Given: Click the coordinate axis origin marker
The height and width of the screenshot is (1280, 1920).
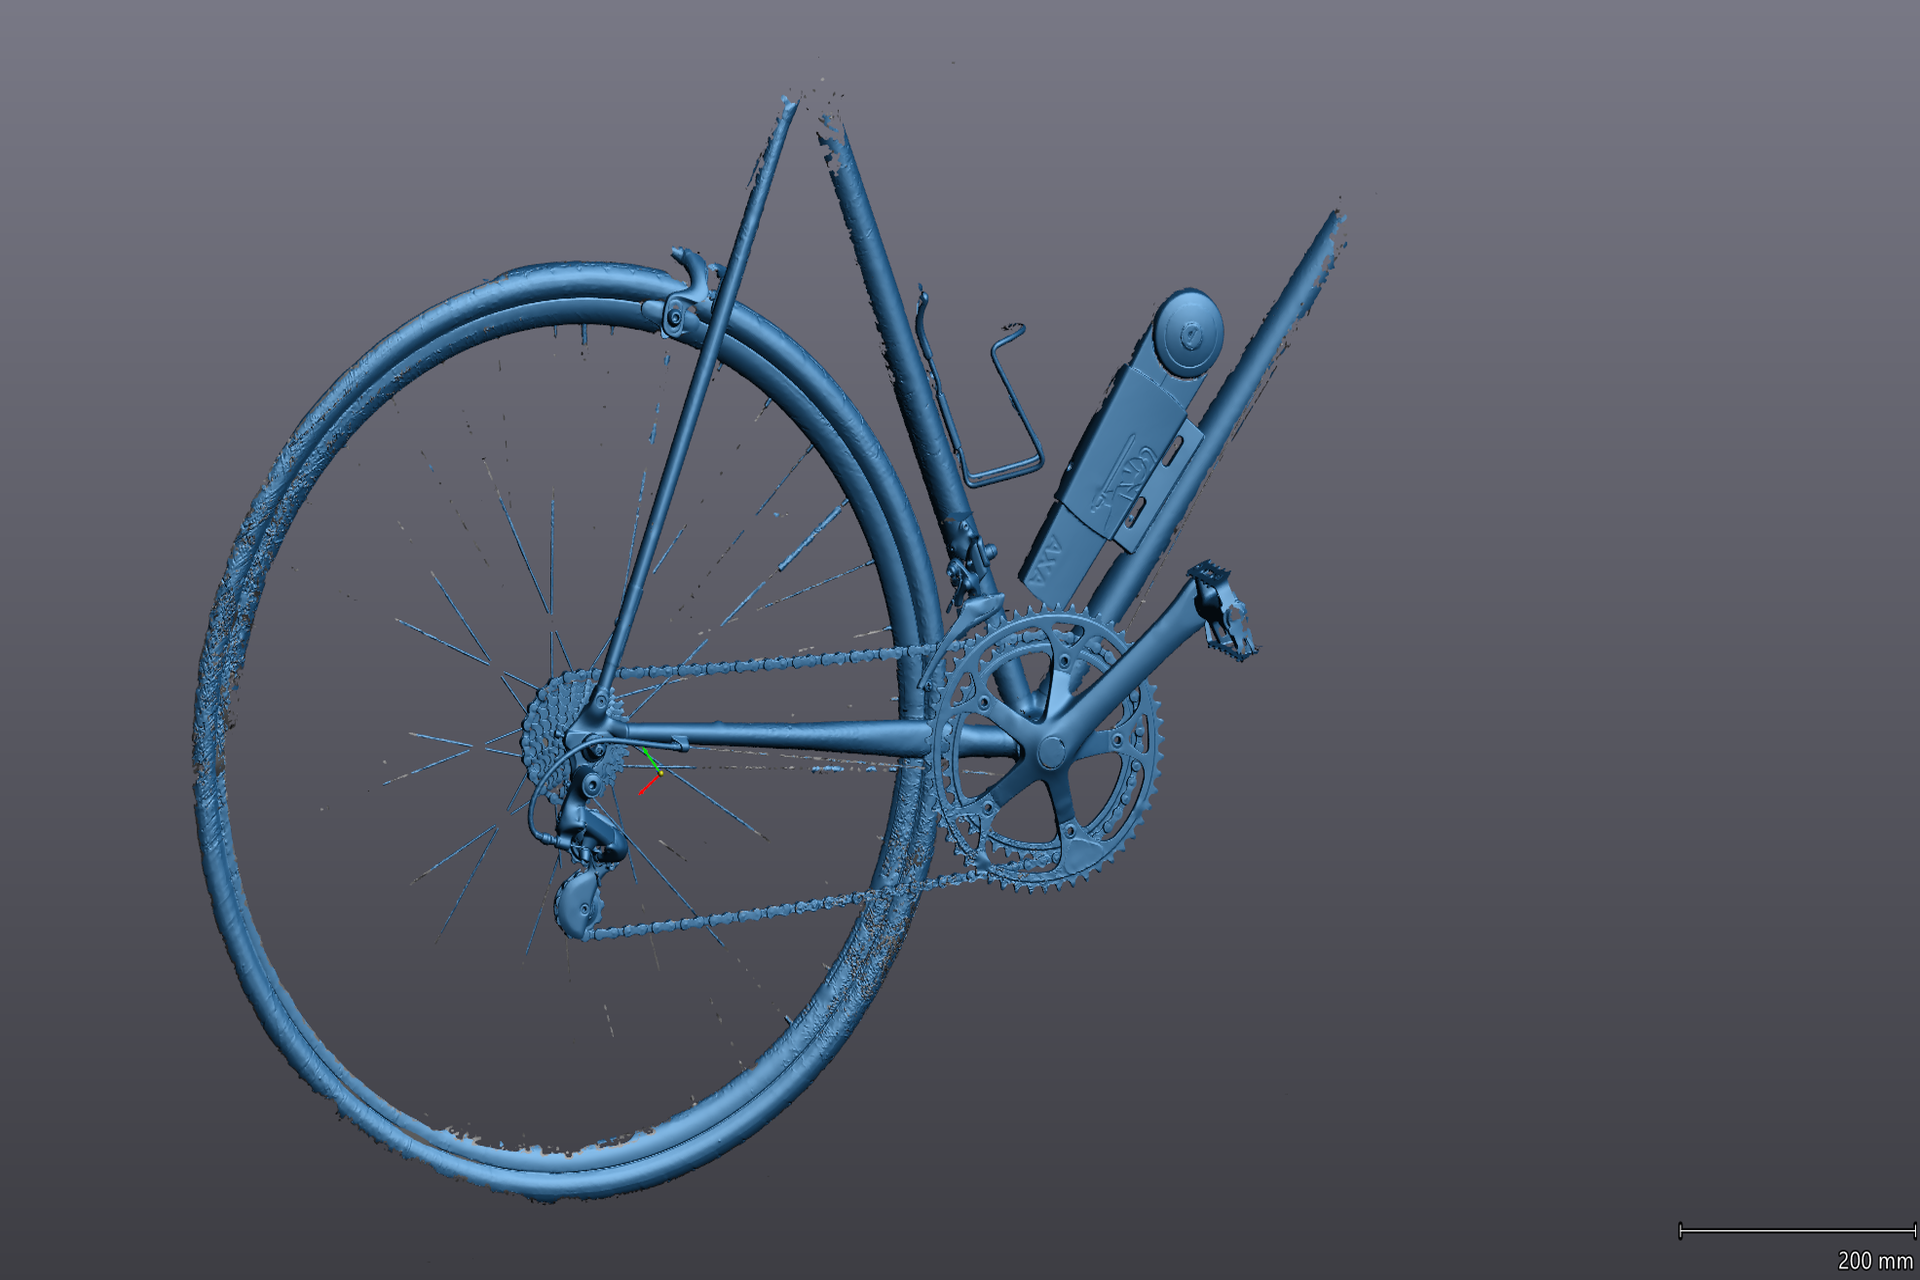Looking at the screenshot, I should point(661,773).
